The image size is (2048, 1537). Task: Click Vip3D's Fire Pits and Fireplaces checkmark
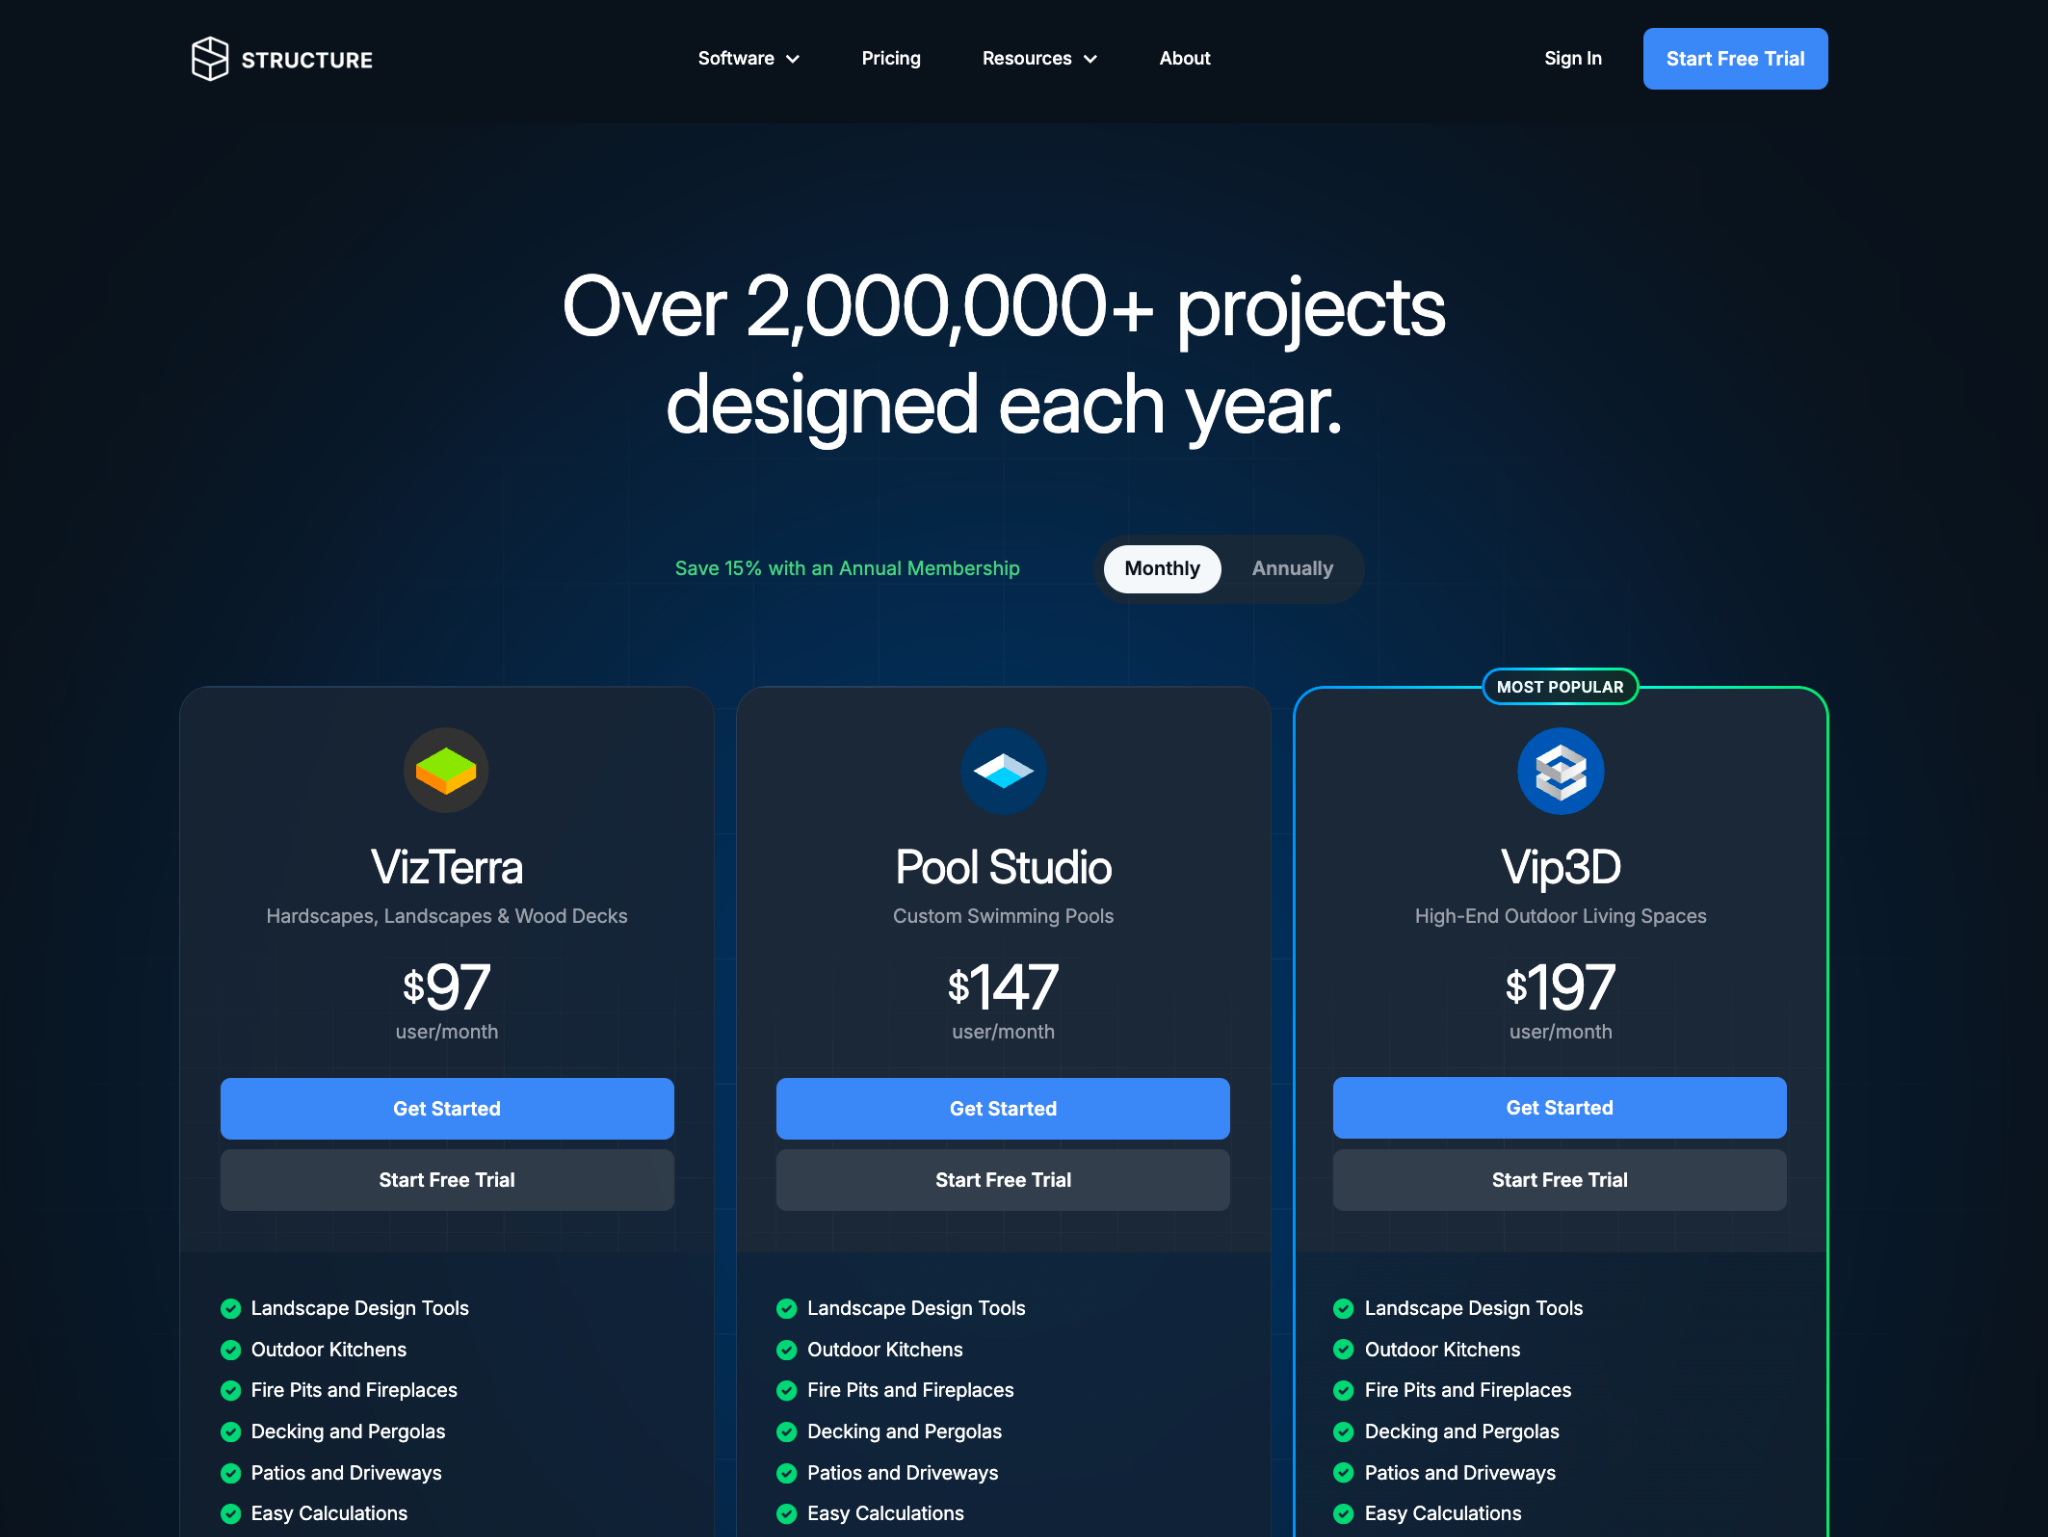pyautogui.click(x=1344, y=1390)
